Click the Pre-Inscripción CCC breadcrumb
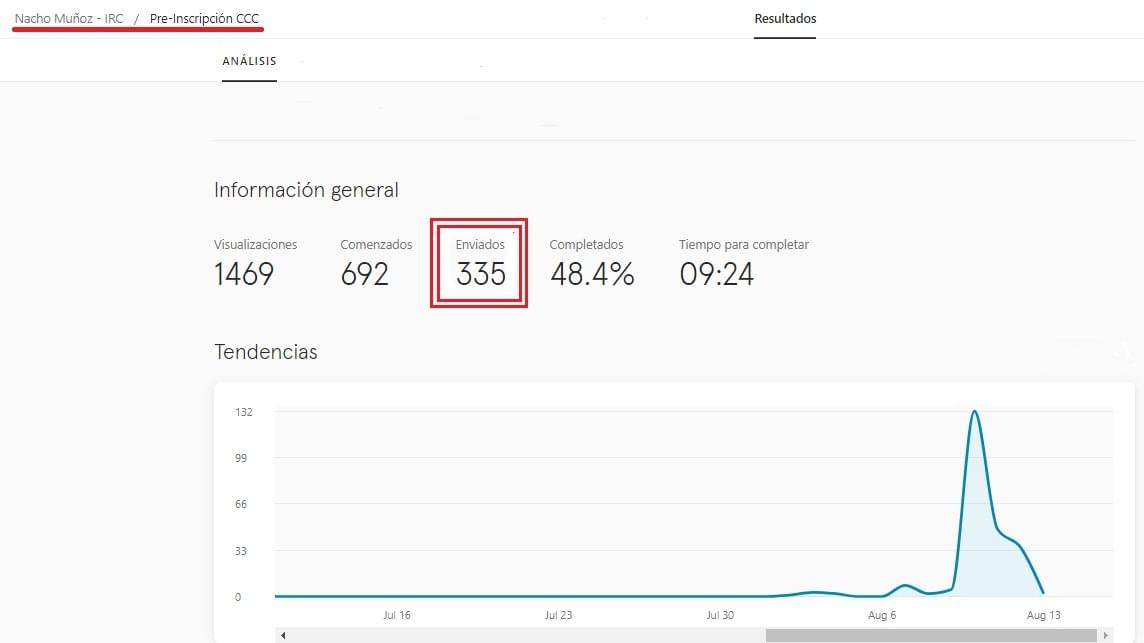Viewport: 1144px width, 643px height. pyautogui.click(x=204, y=19)
